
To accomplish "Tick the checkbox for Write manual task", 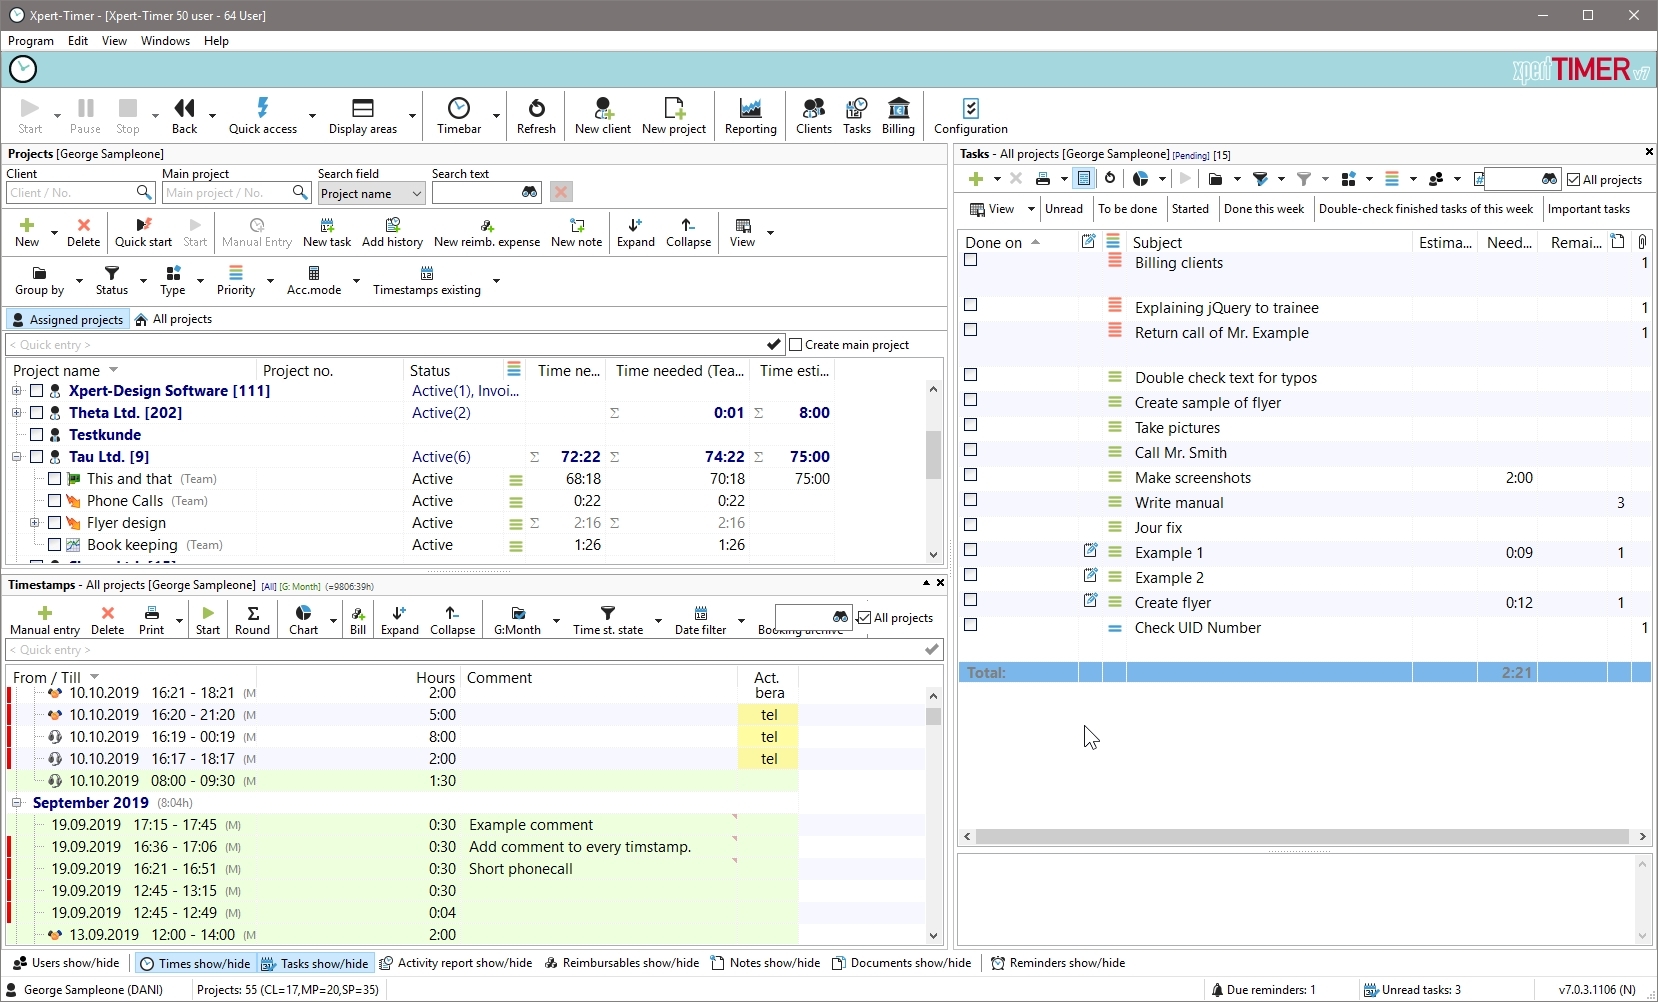I will tap(970, 500).
